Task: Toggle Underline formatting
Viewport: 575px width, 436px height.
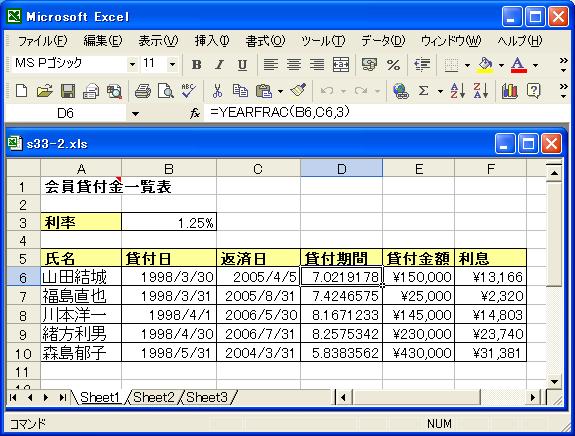Action: pyautogui.click(x=242, y=65)
